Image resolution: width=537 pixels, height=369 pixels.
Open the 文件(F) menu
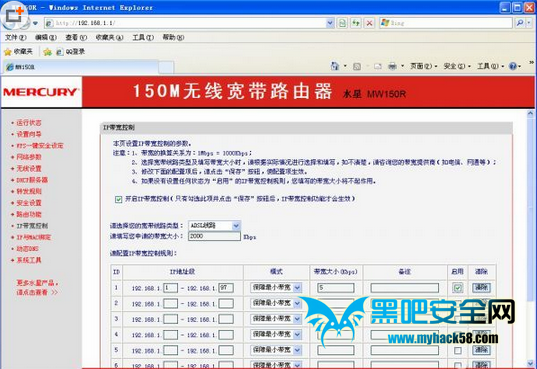(x=16, y=37)
